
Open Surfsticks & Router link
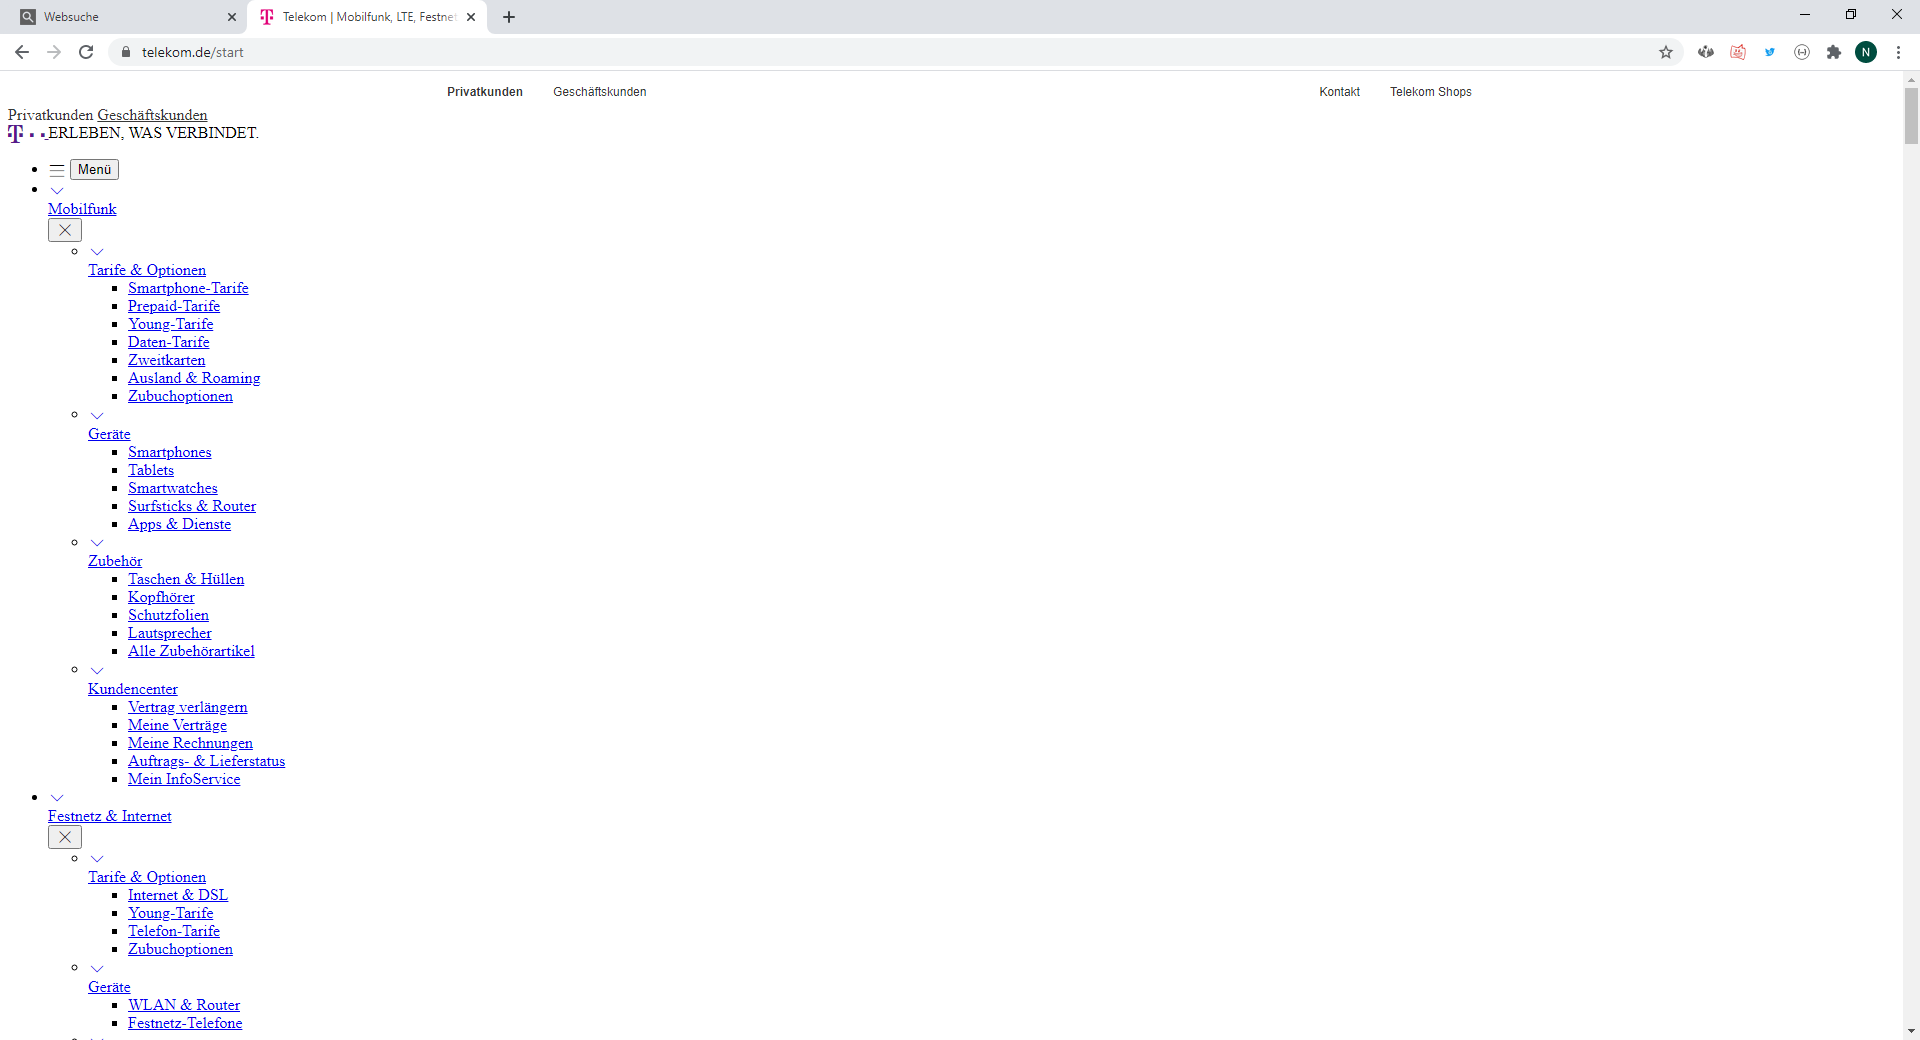click(x=192, y=506)
